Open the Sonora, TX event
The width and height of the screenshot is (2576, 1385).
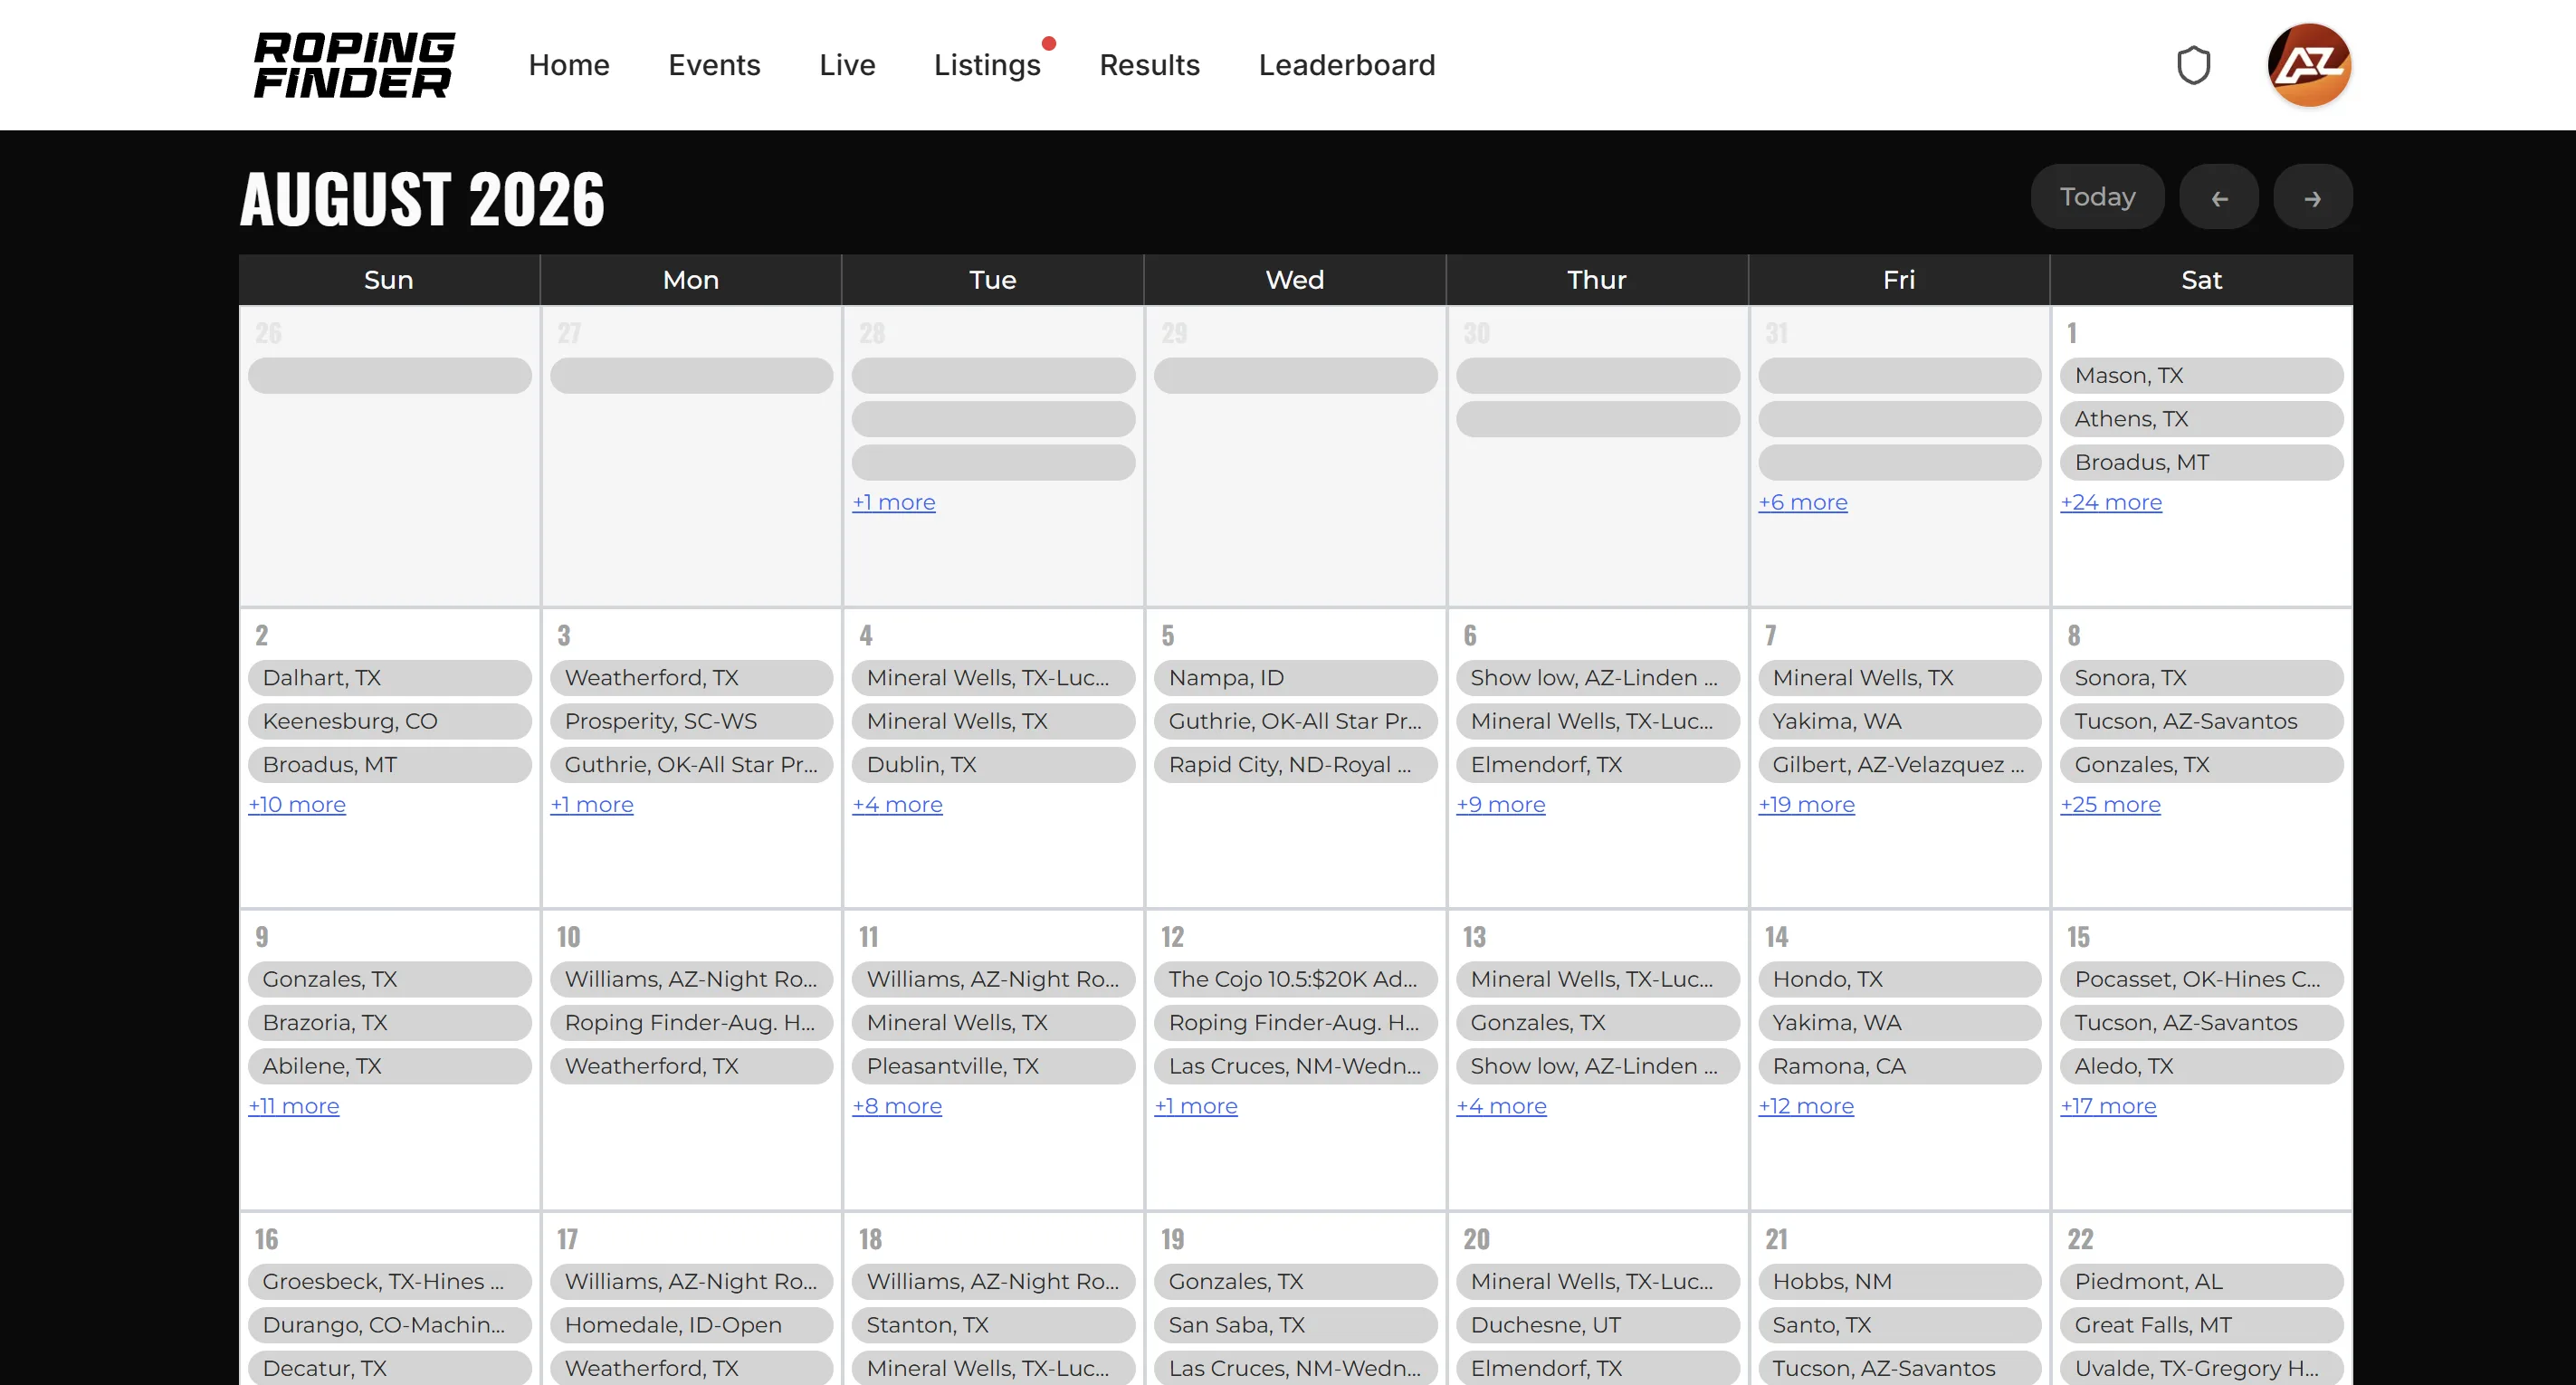[x=2201, y=678]
